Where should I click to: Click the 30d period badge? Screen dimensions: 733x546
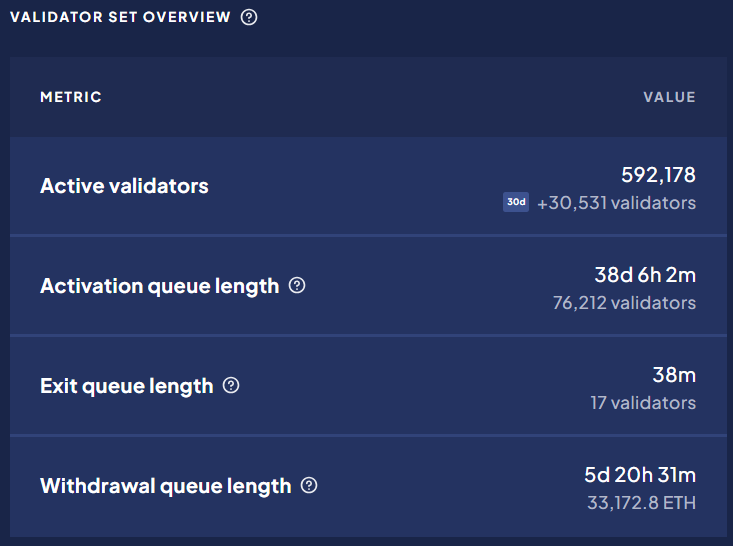tap(516, 202)
